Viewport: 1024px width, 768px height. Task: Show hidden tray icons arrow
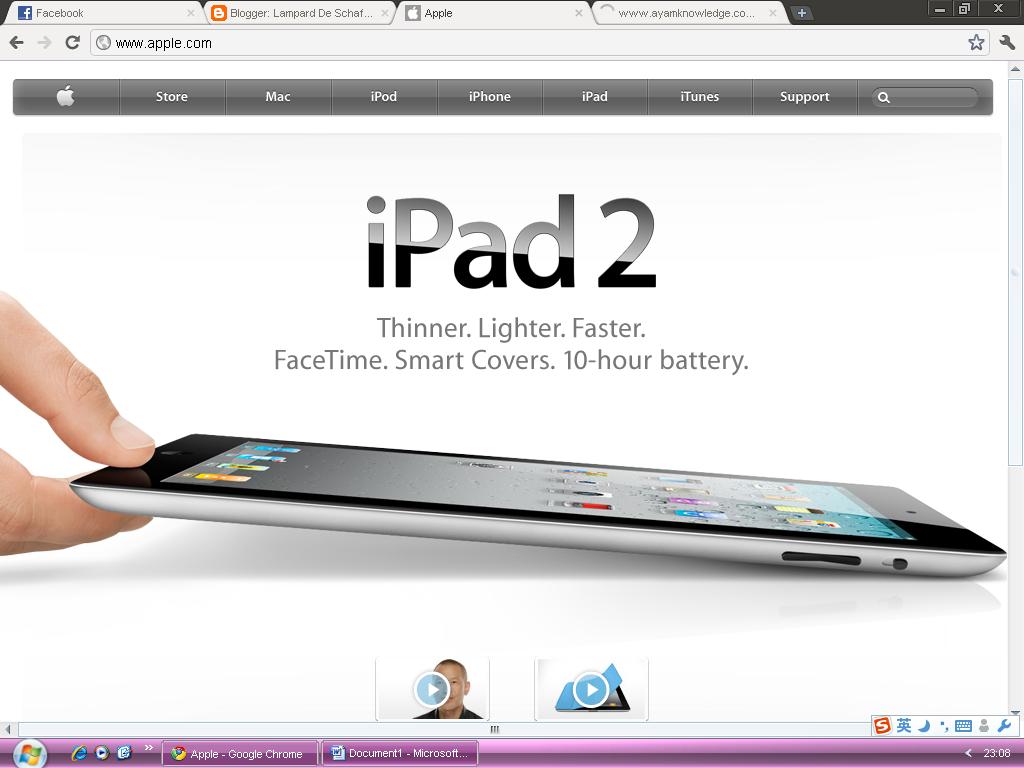(x=968, y=754)
